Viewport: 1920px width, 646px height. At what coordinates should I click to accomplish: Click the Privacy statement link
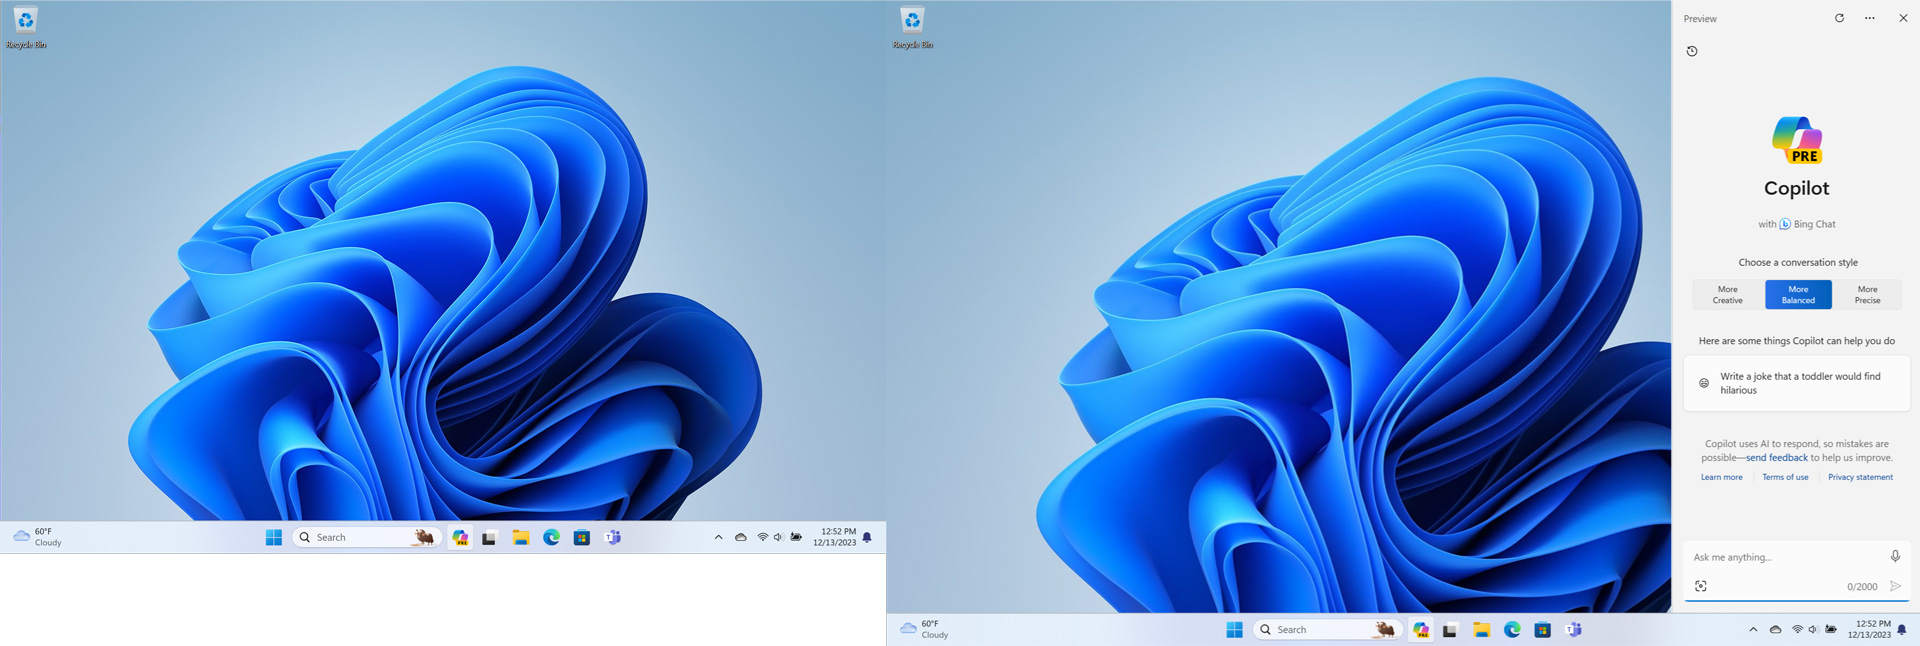point(1860,477)
